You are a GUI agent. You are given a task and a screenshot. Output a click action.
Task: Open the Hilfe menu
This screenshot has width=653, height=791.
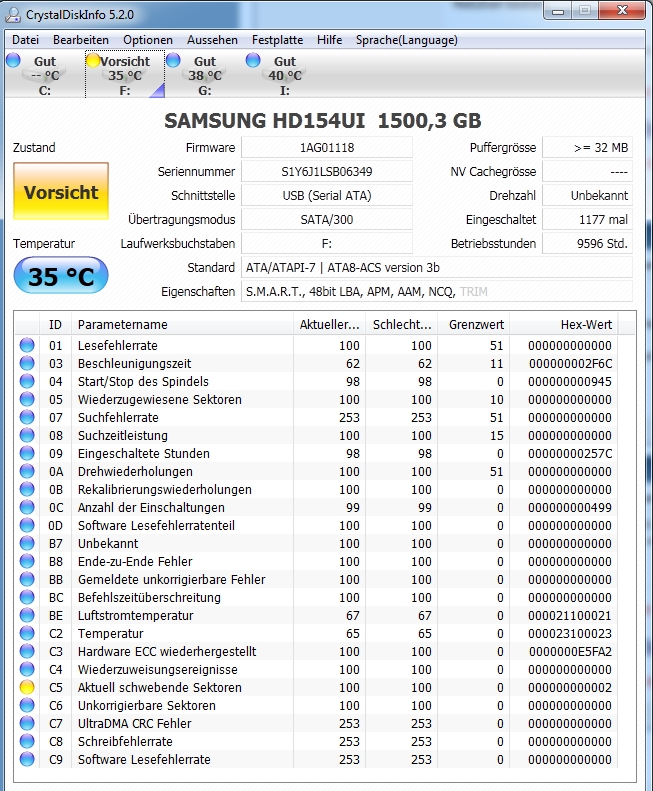tap(330, 40)
